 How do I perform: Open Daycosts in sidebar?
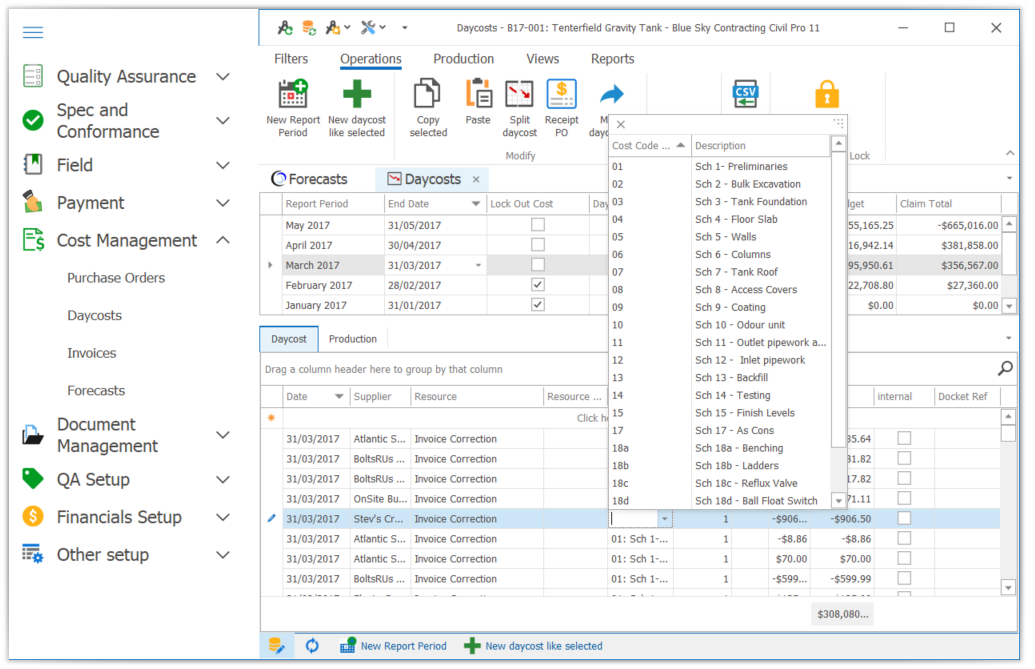point(94,315)
